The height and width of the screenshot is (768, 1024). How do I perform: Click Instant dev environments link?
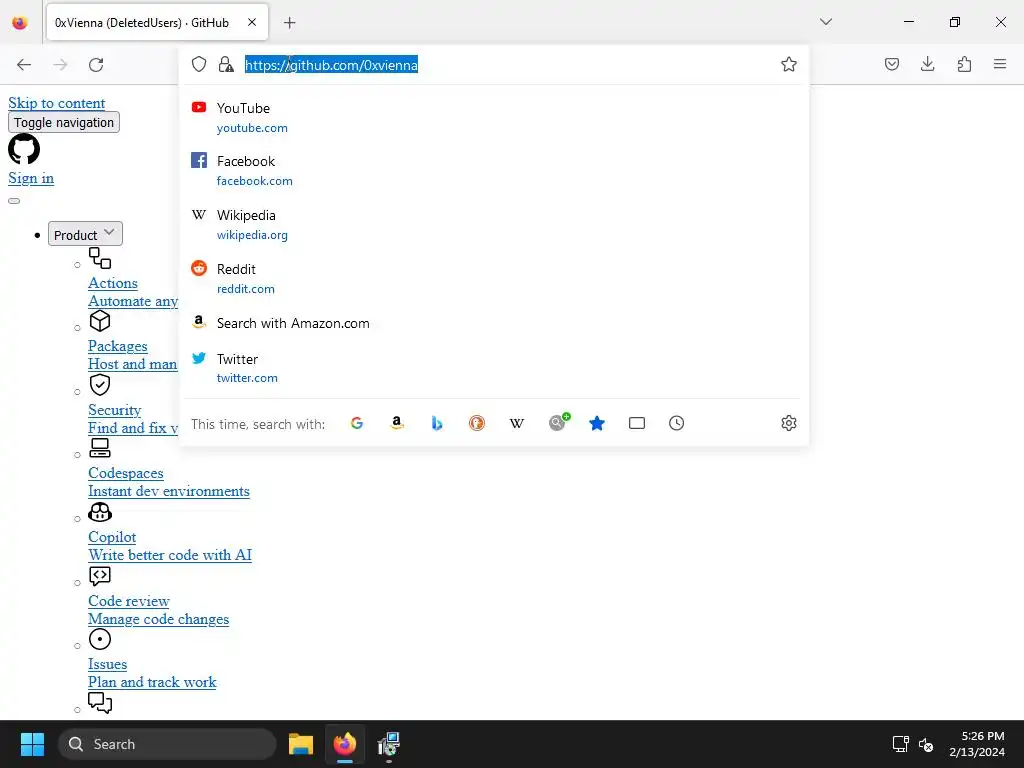168,491
